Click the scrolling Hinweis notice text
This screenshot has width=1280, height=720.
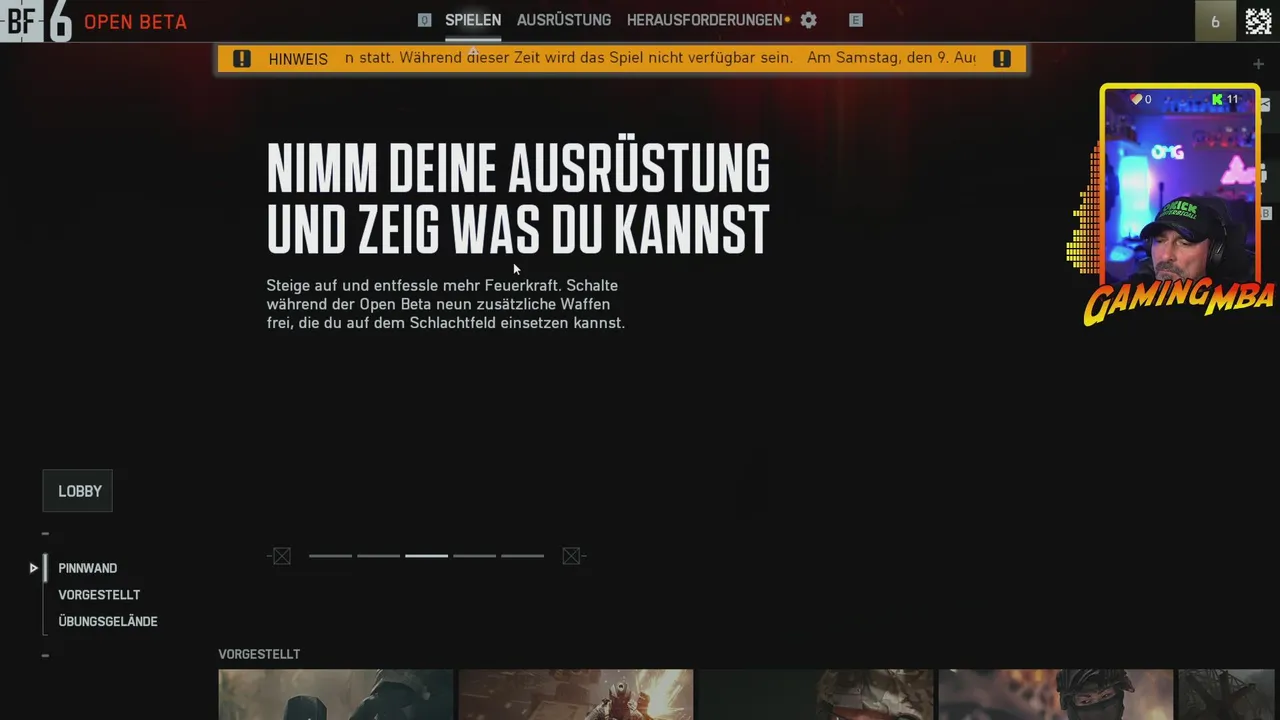coord(660,58)
